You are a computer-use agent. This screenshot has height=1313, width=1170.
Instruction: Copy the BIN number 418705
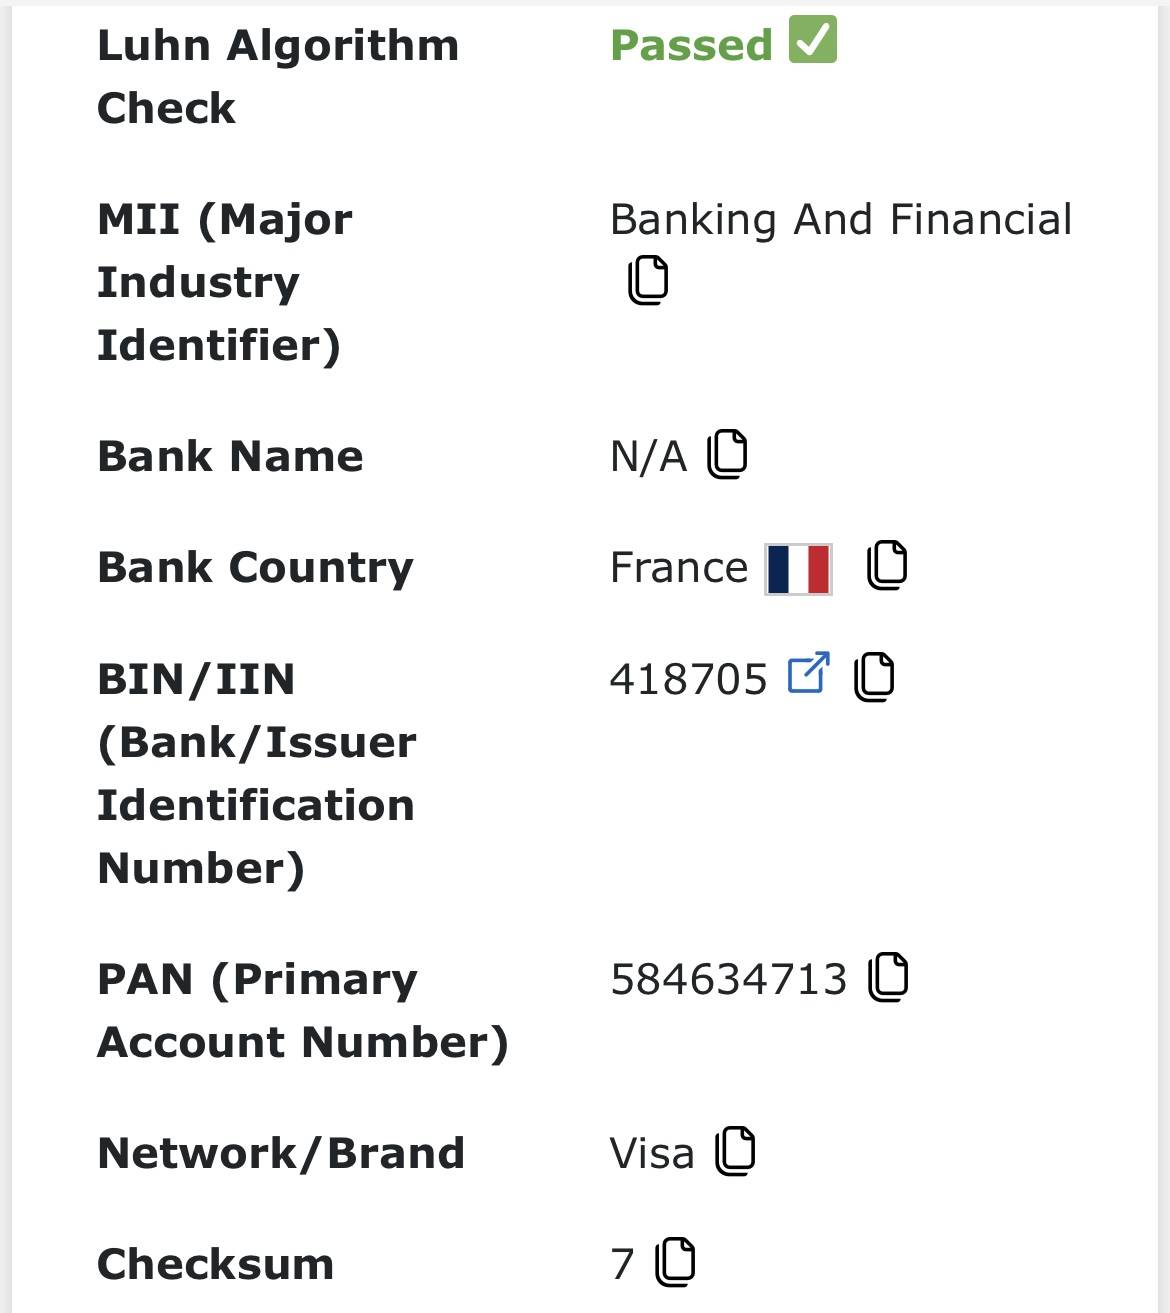pyautogui.click(x=874, y=677)
